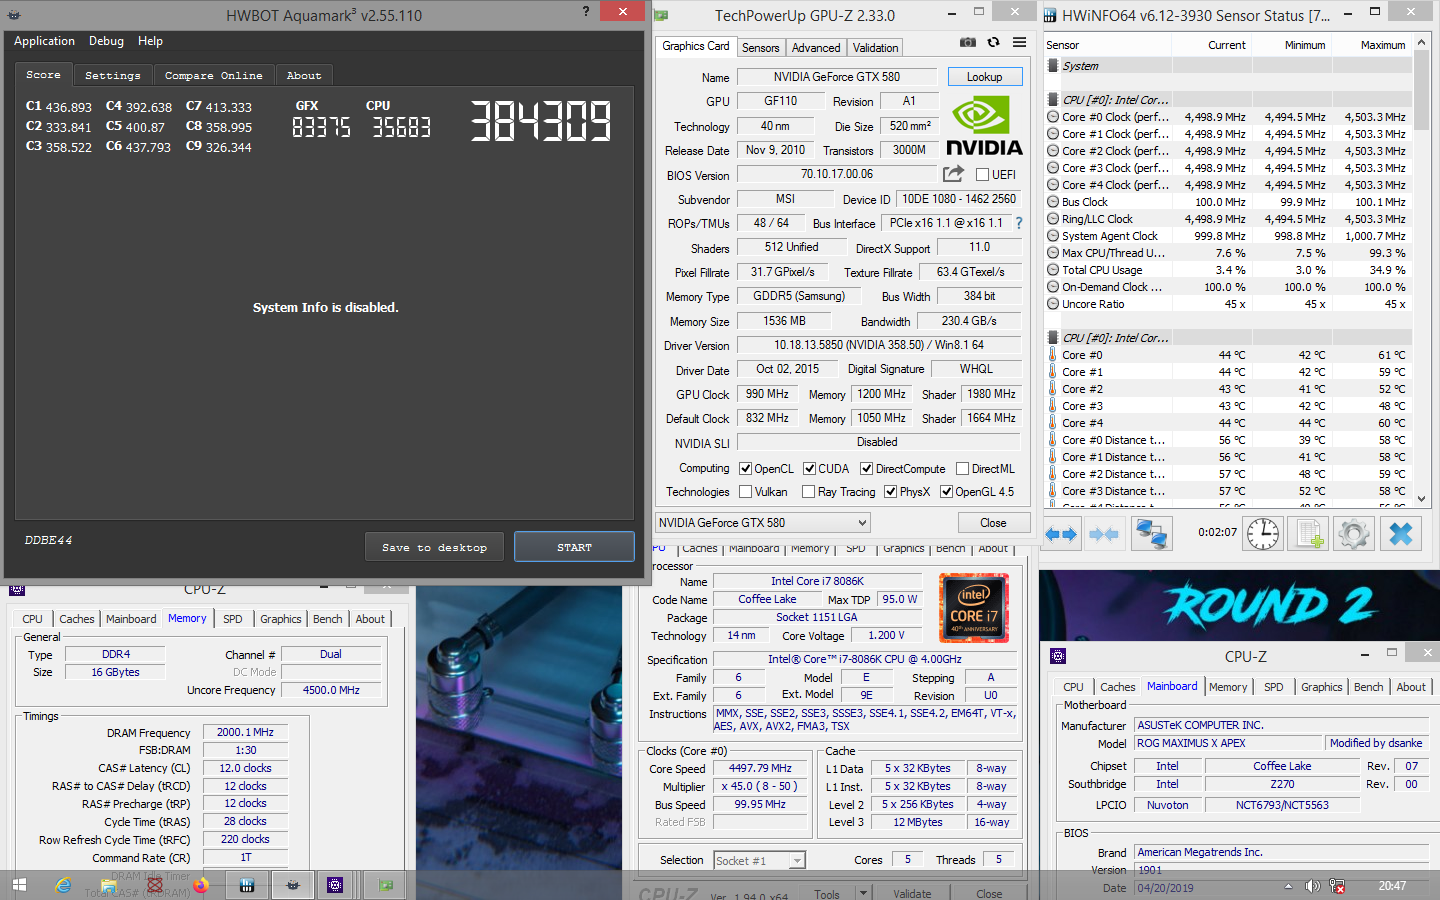1440x900 pixels.
Task: Click the Intel Core i7 badge in CPU-Z
Action: (973, 608)
